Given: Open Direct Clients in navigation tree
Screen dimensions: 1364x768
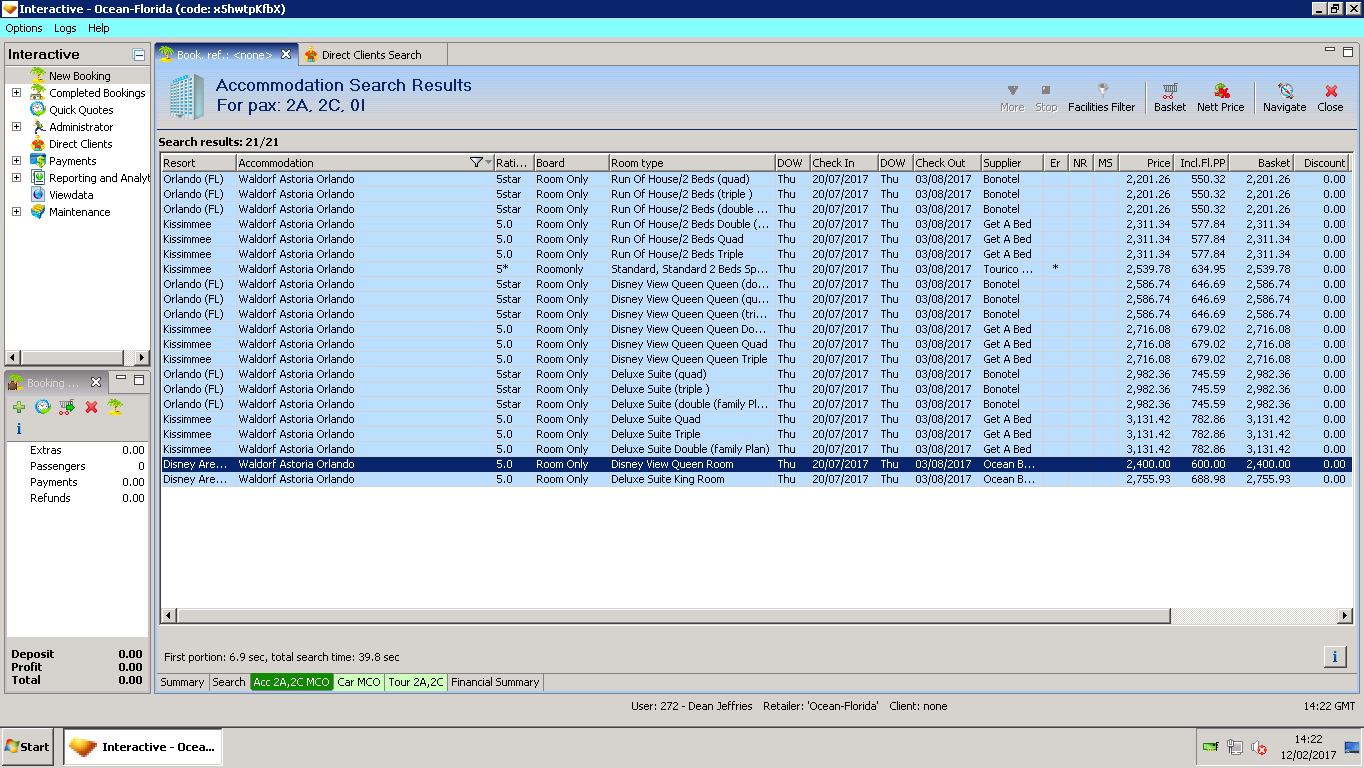Looking at the screenshot, I should click(x=81, y=144).
